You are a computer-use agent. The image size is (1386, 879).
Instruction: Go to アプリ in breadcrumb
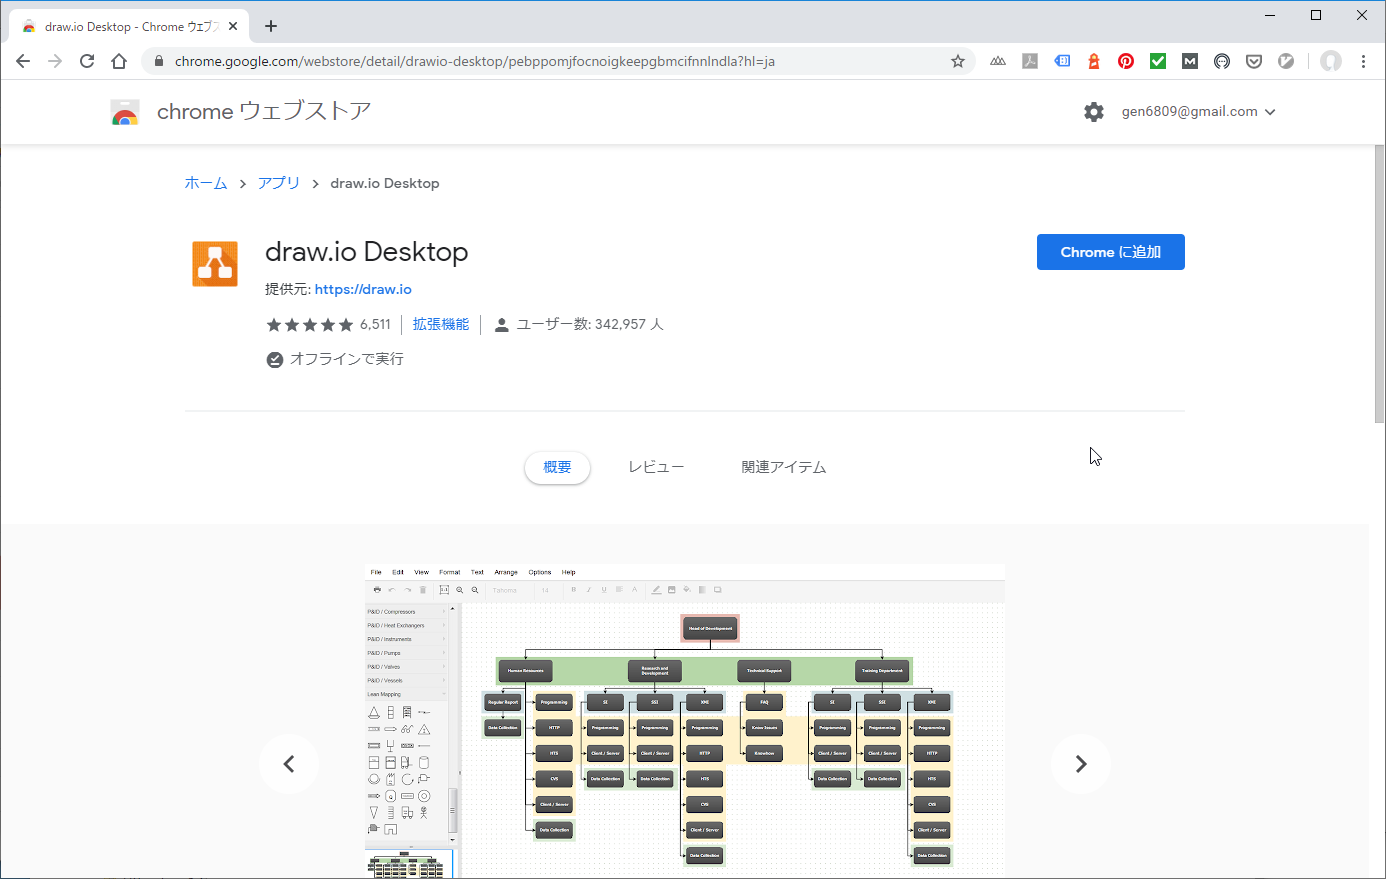point(279,183)
